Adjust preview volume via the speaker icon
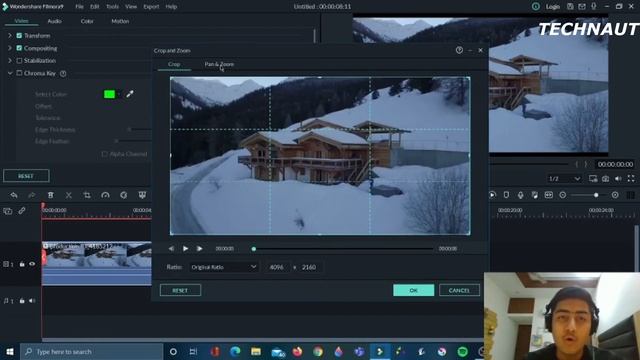This screenshot has width=640, height=360. click(618, 179)
